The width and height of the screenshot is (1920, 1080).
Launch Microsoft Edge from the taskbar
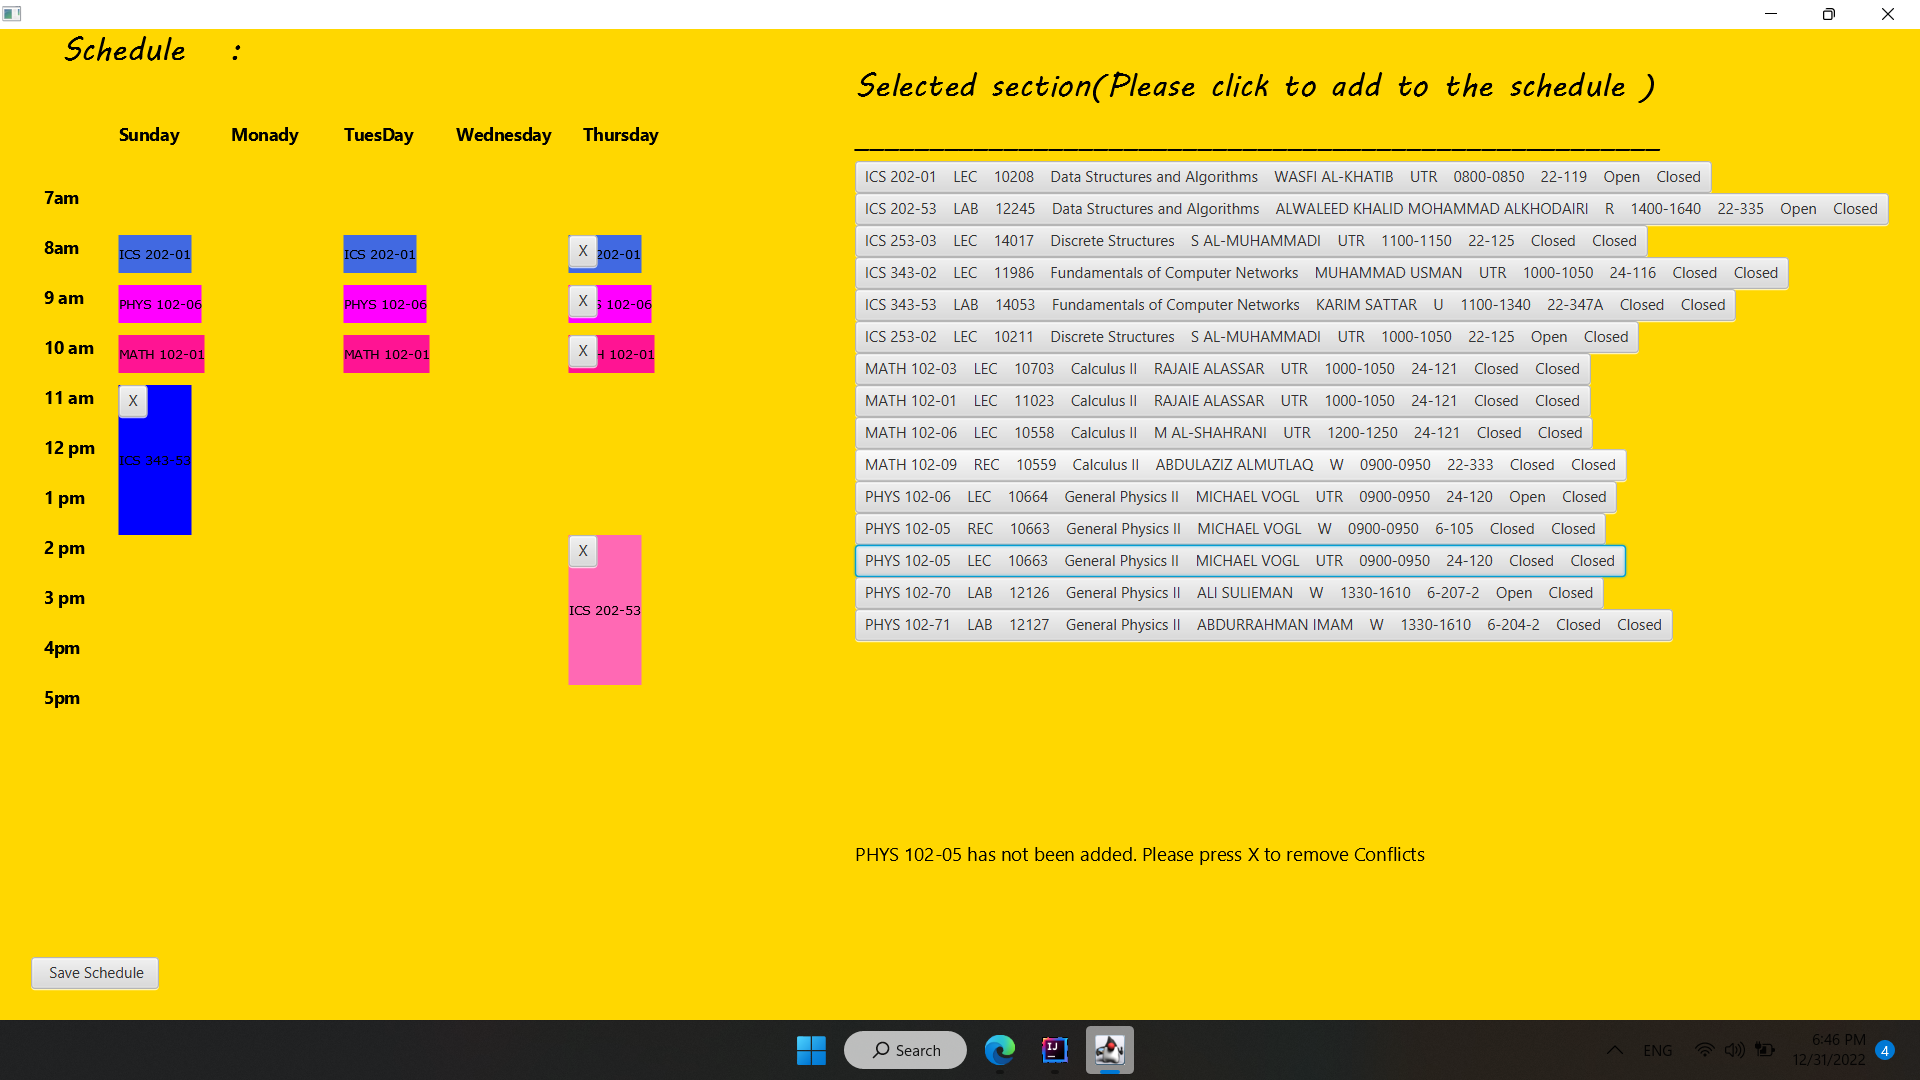point(999,1050)
